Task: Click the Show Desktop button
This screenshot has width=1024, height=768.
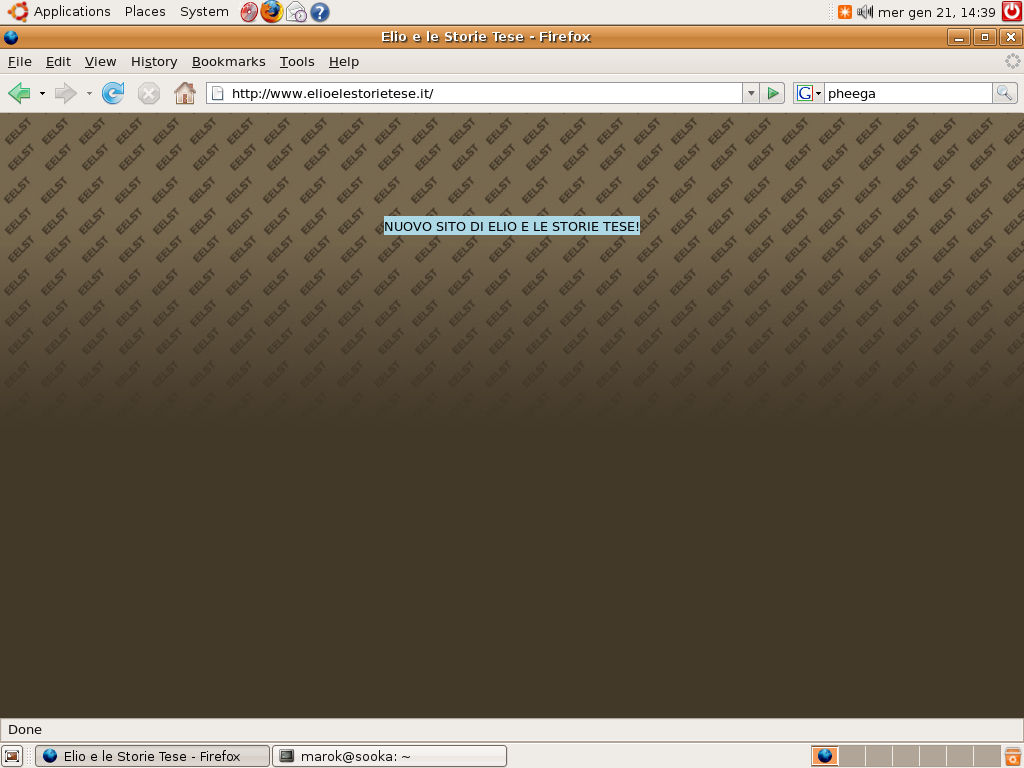Action: point(12,756)
